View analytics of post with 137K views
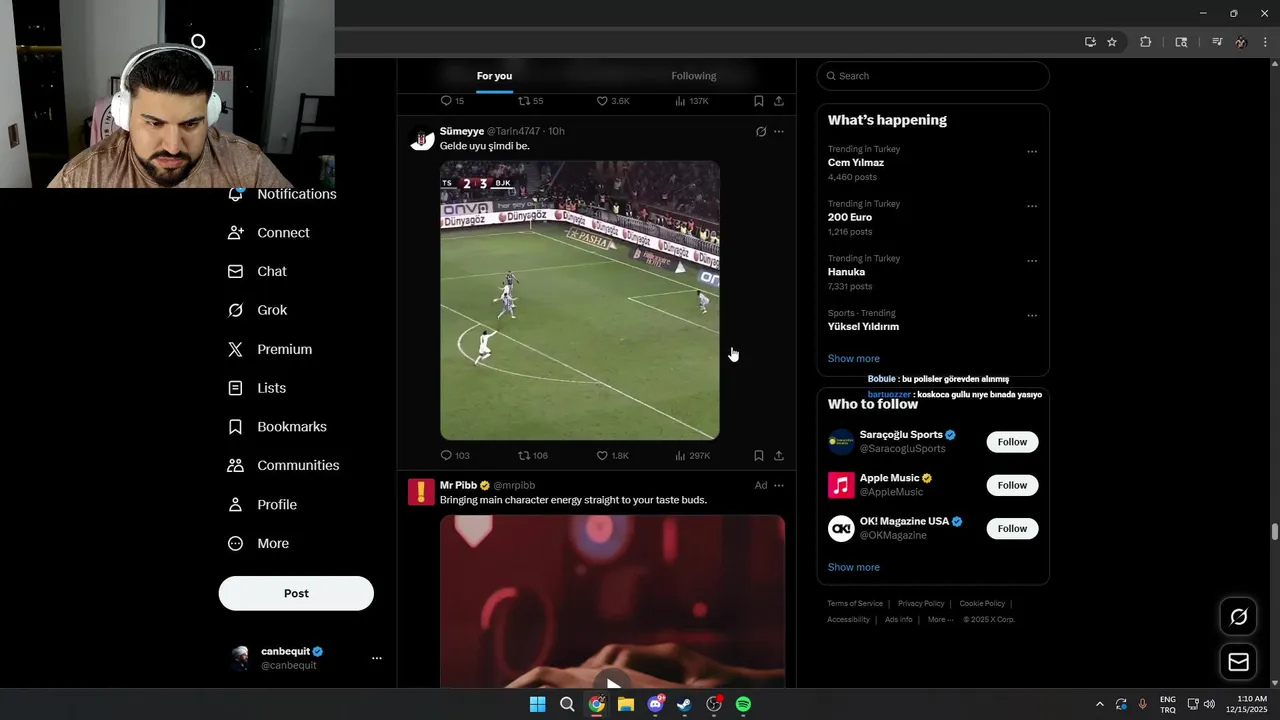The width and height of the screenshot is (1280, 720). pyautogui.click(x=692, y=101)
